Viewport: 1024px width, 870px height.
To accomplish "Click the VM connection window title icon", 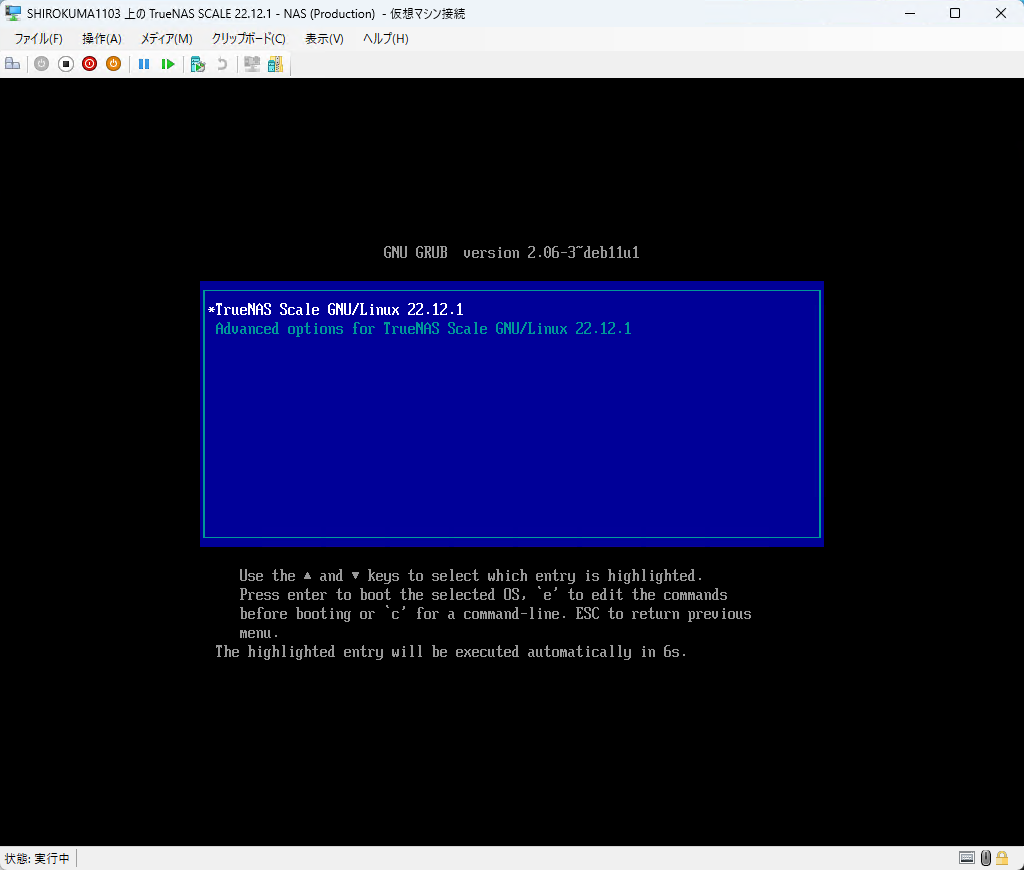I will click(x=13, y=13).
